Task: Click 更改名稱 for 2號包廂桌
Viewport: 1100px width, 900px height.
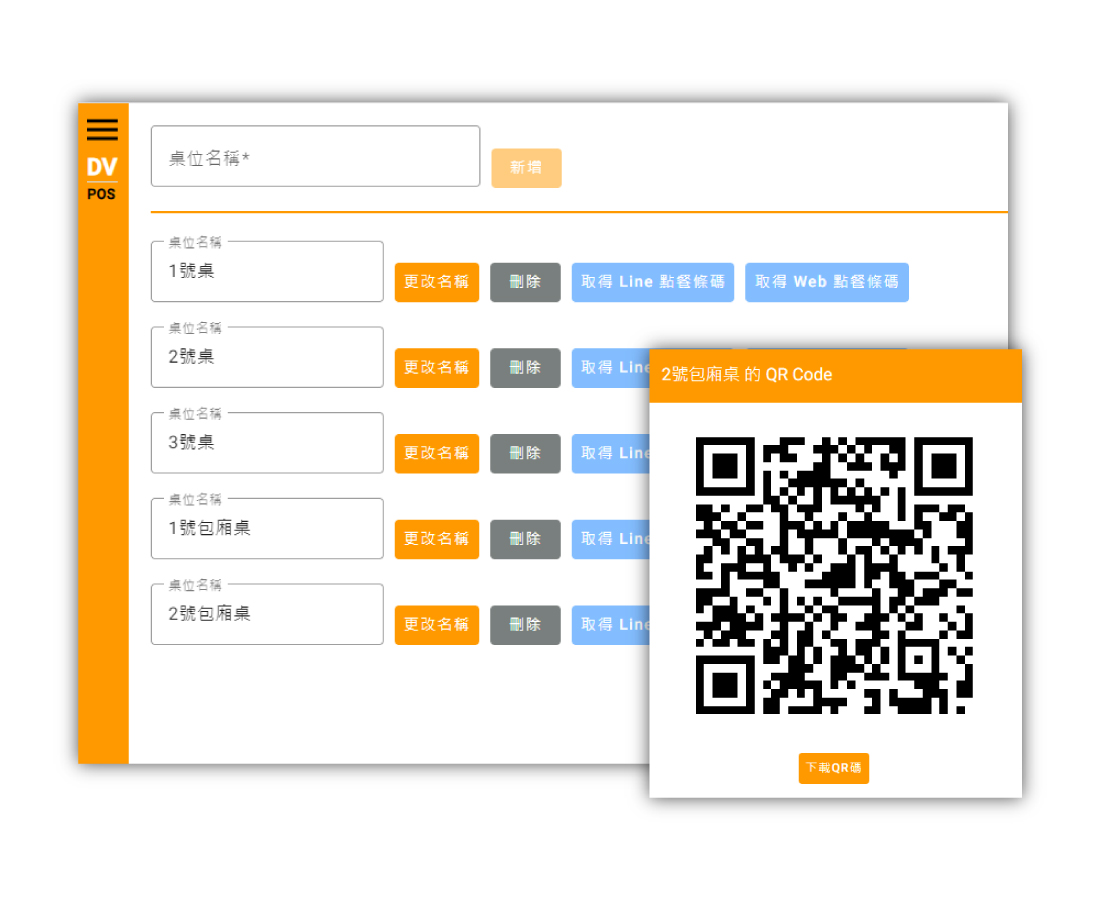Action: (436, 624)
